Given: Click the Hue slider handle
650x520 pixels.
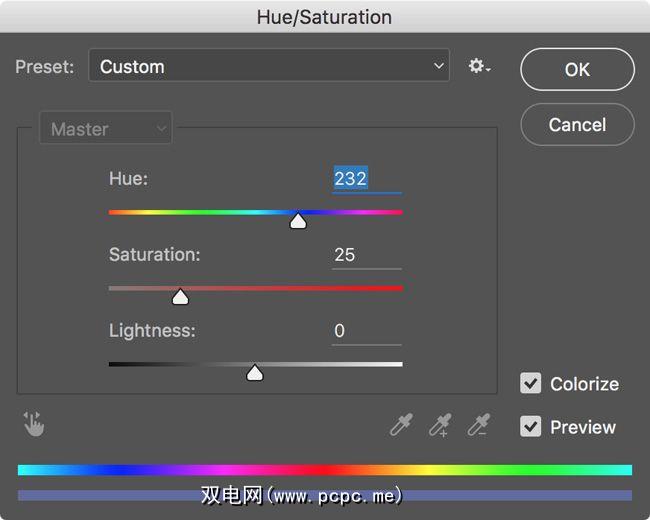Looking at the screenshot, I should (298, 221).
